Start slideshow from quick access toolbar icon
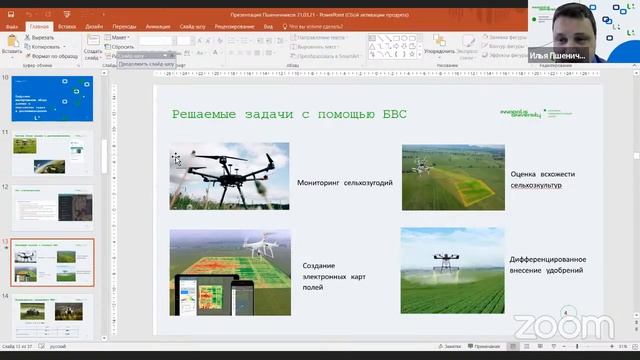640x360 pixels. point(67,14)
